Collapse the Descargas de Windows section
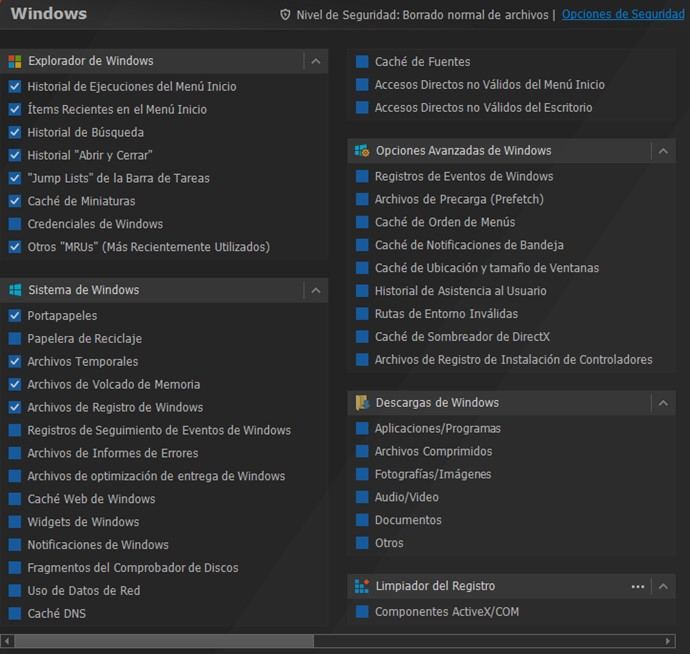Image resolution: width=690 pixels, height=654 pixels. 663,403
